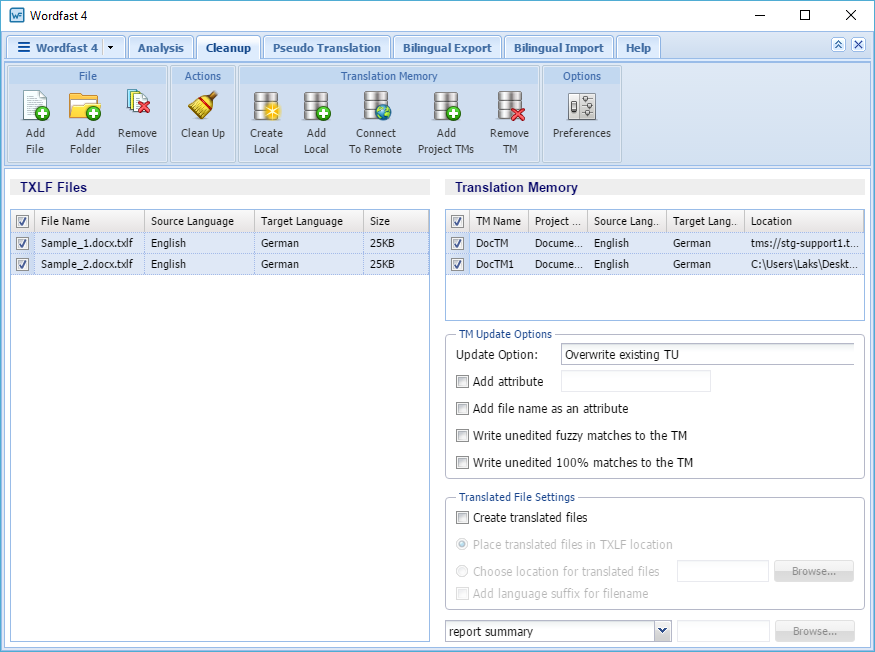Sort files by Source Language column

[x=199, y=221]
